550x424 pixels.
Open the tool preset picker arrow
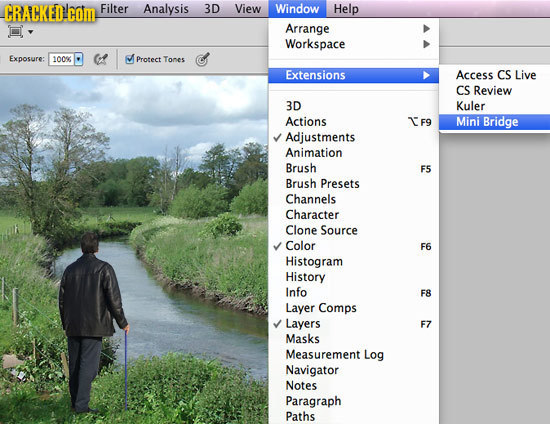31,32
